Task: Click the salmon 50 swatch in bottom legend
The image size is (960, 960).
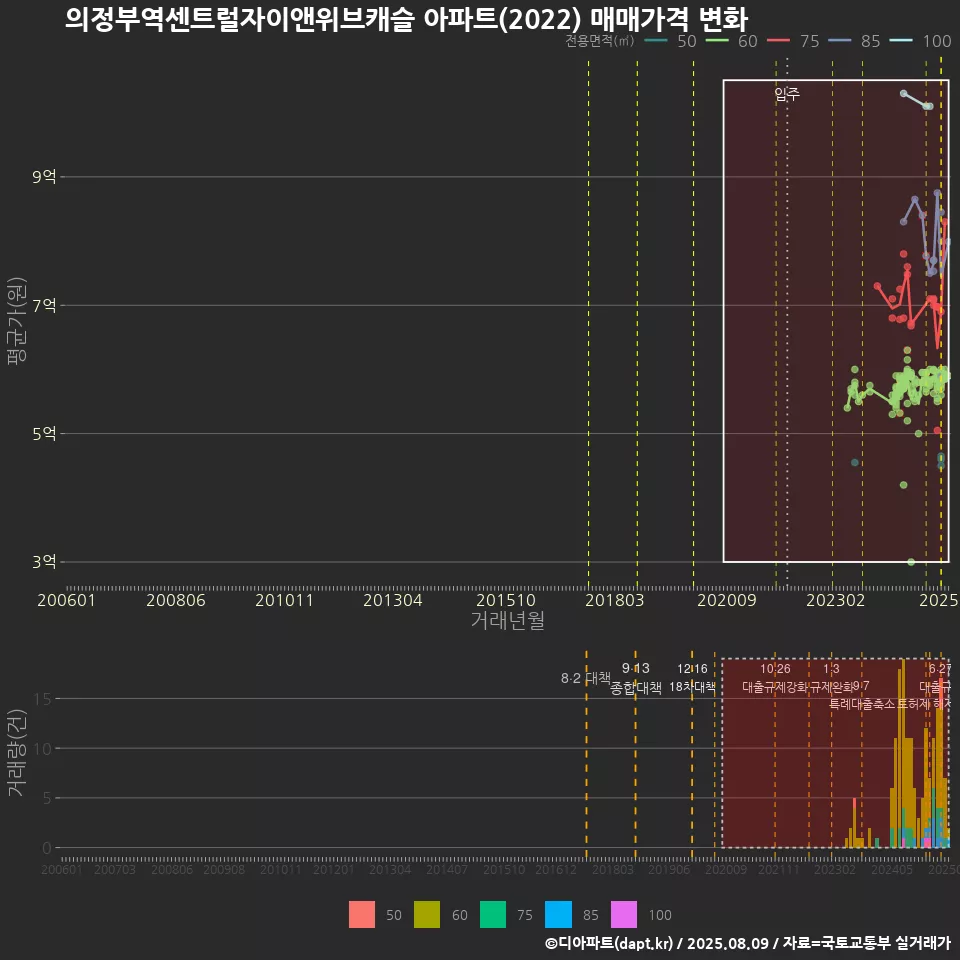Action: point(362,915)
